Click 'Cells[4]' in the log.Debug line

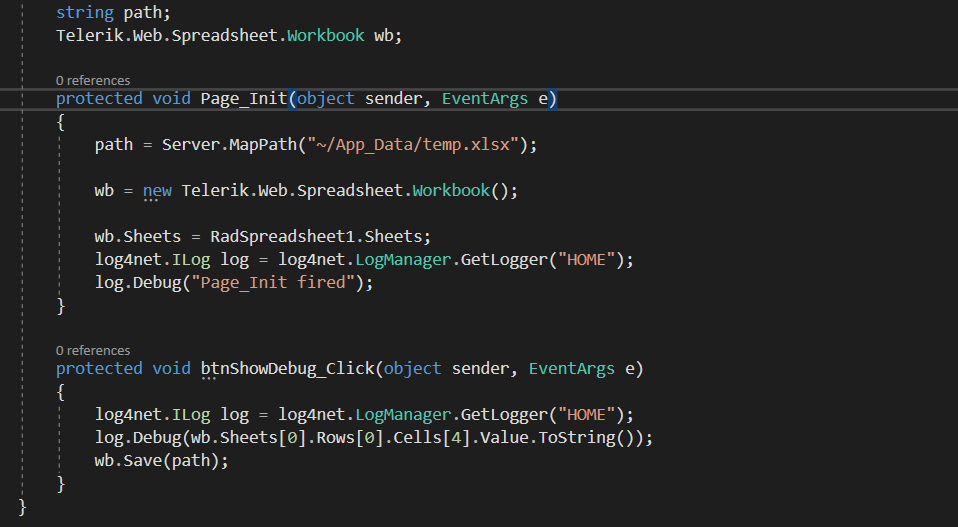tap(432, 438)
